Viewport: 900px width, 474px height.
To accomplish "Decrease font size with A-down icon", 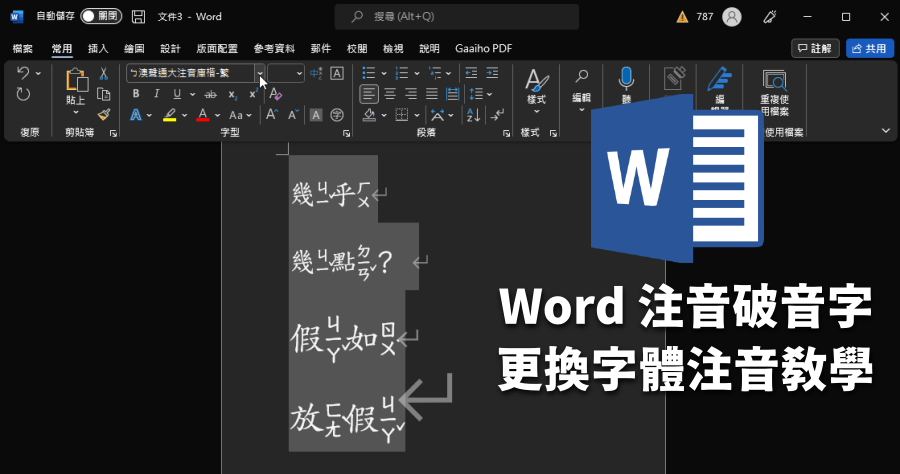I will click(x=293, y=115).
